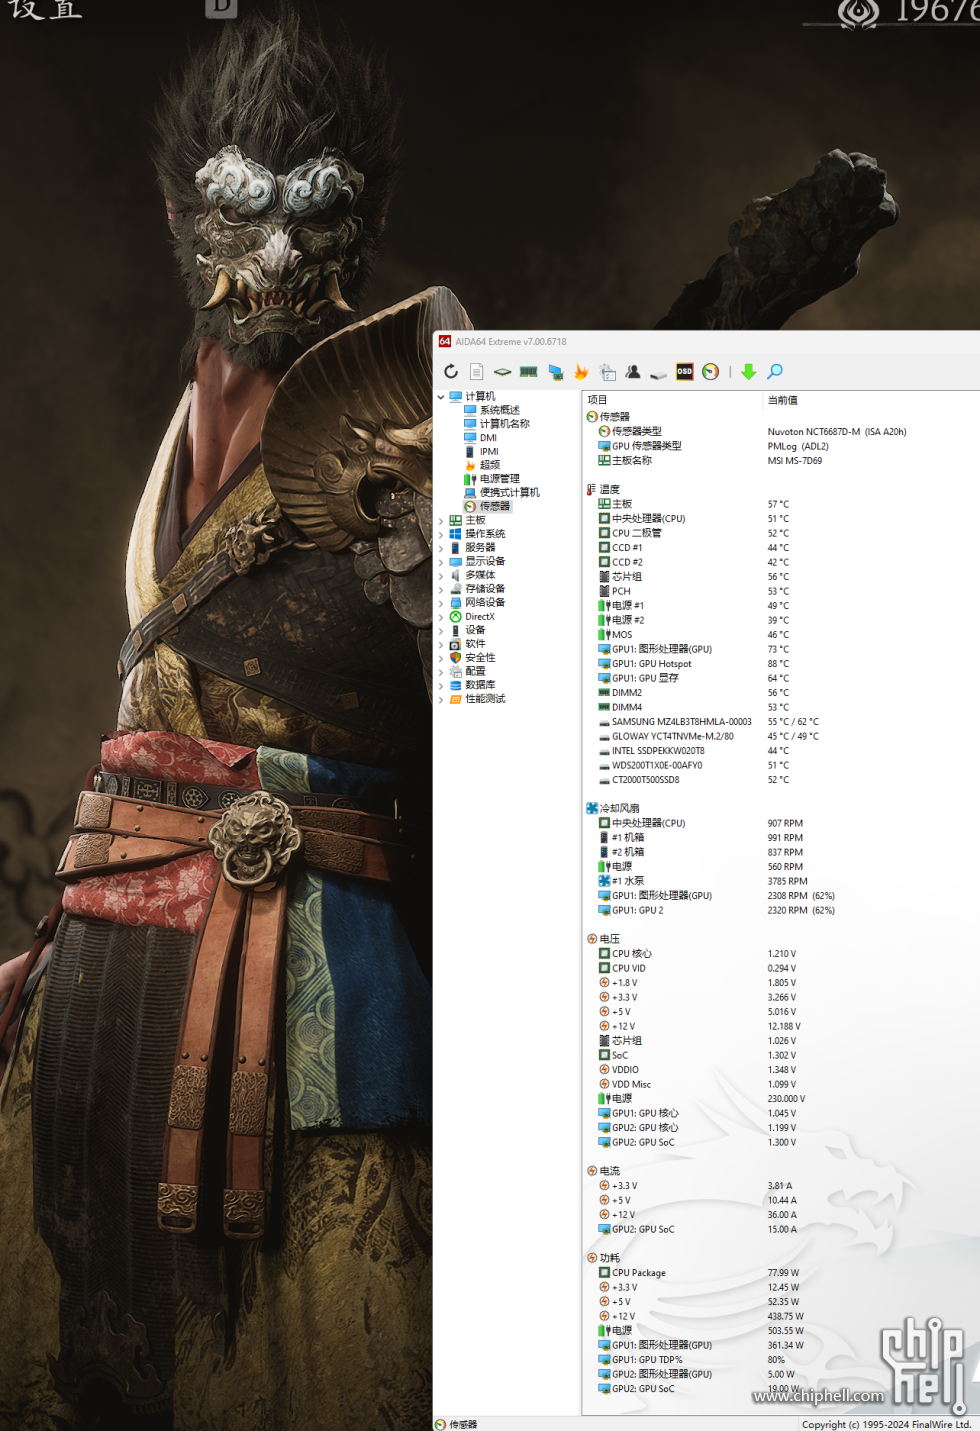Click the green download arrow toolbar icon
This screenshot has width=980, height=1431.
tap(748, 372)
